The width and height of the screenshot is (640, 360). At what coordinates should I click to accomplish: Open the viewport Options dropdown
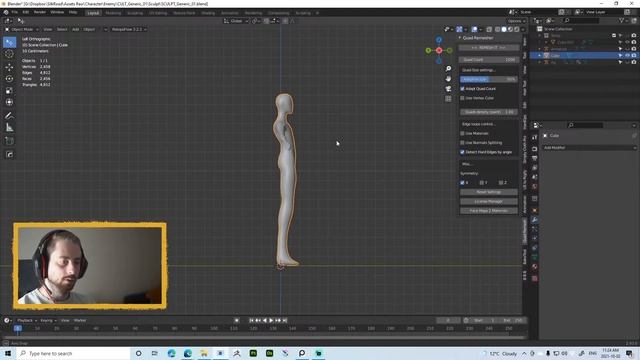pos(516,21)
